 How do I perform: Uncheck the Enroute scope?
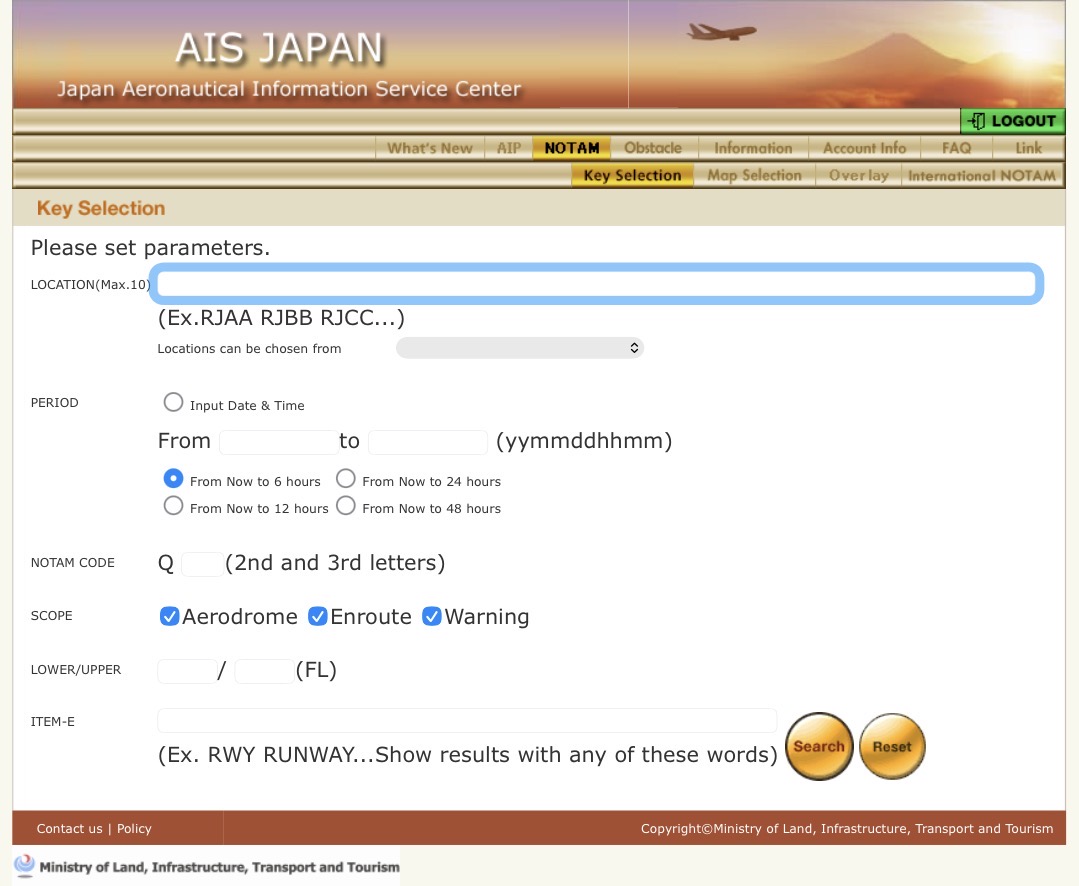tap(317, 616)
